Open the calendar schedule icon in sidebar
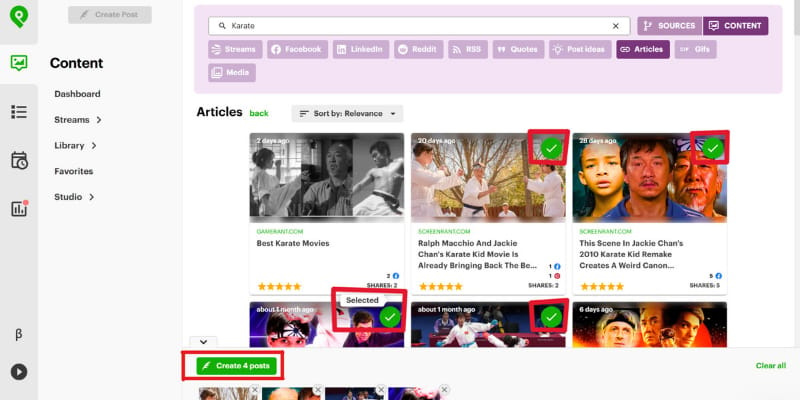 19,160
